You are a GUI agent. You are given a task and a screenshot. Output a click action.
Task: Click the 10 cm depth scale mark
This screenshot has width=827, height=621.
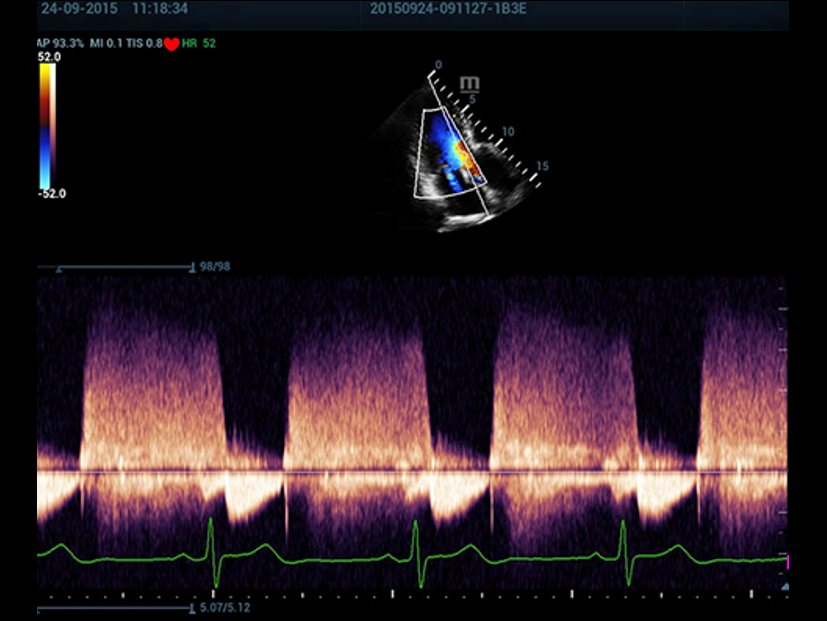[x=508, y=132]
